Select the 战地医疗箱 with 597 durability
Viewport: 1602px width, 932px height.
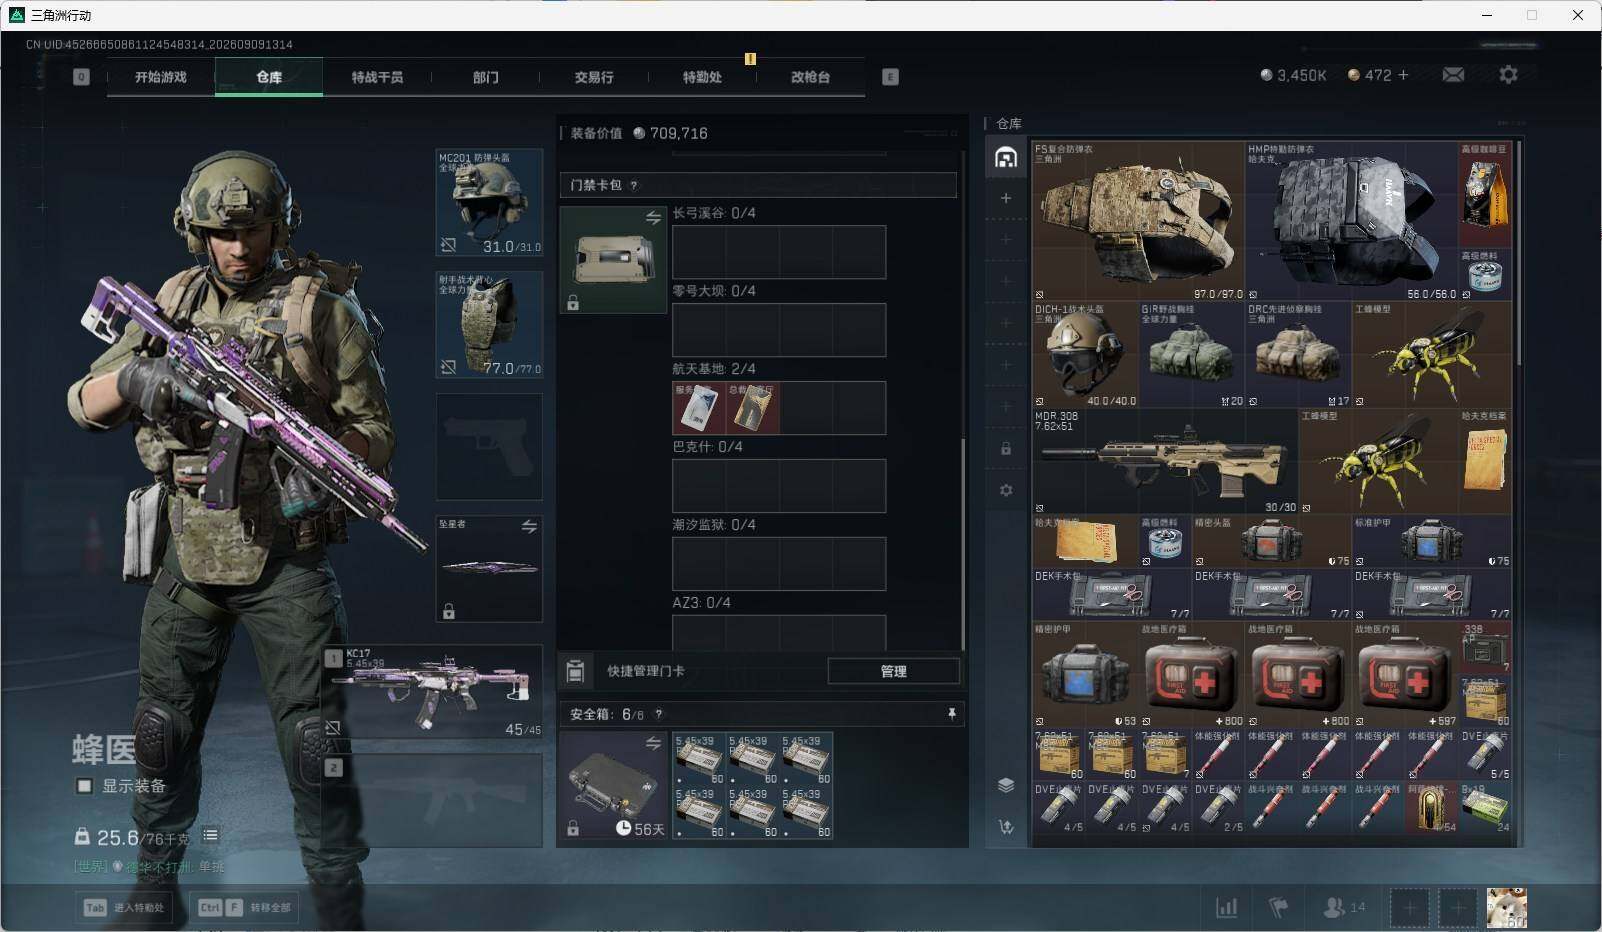point(1405,675)
